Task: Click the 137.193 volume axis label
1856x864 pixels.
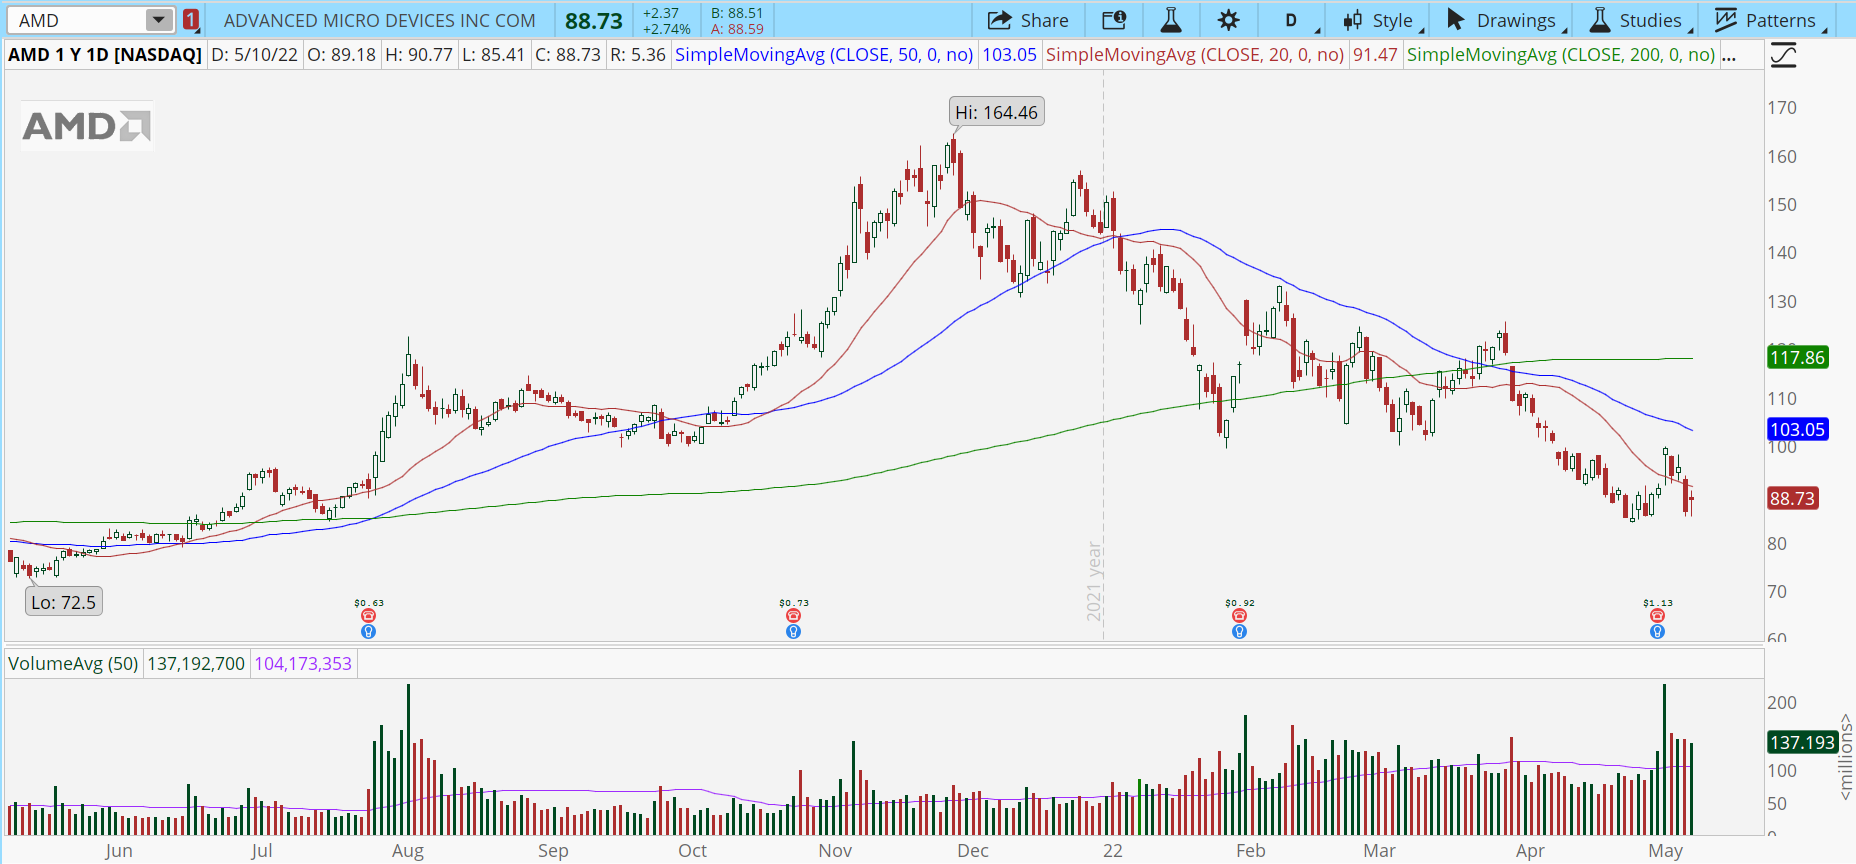Action: tap(1802, 742)
